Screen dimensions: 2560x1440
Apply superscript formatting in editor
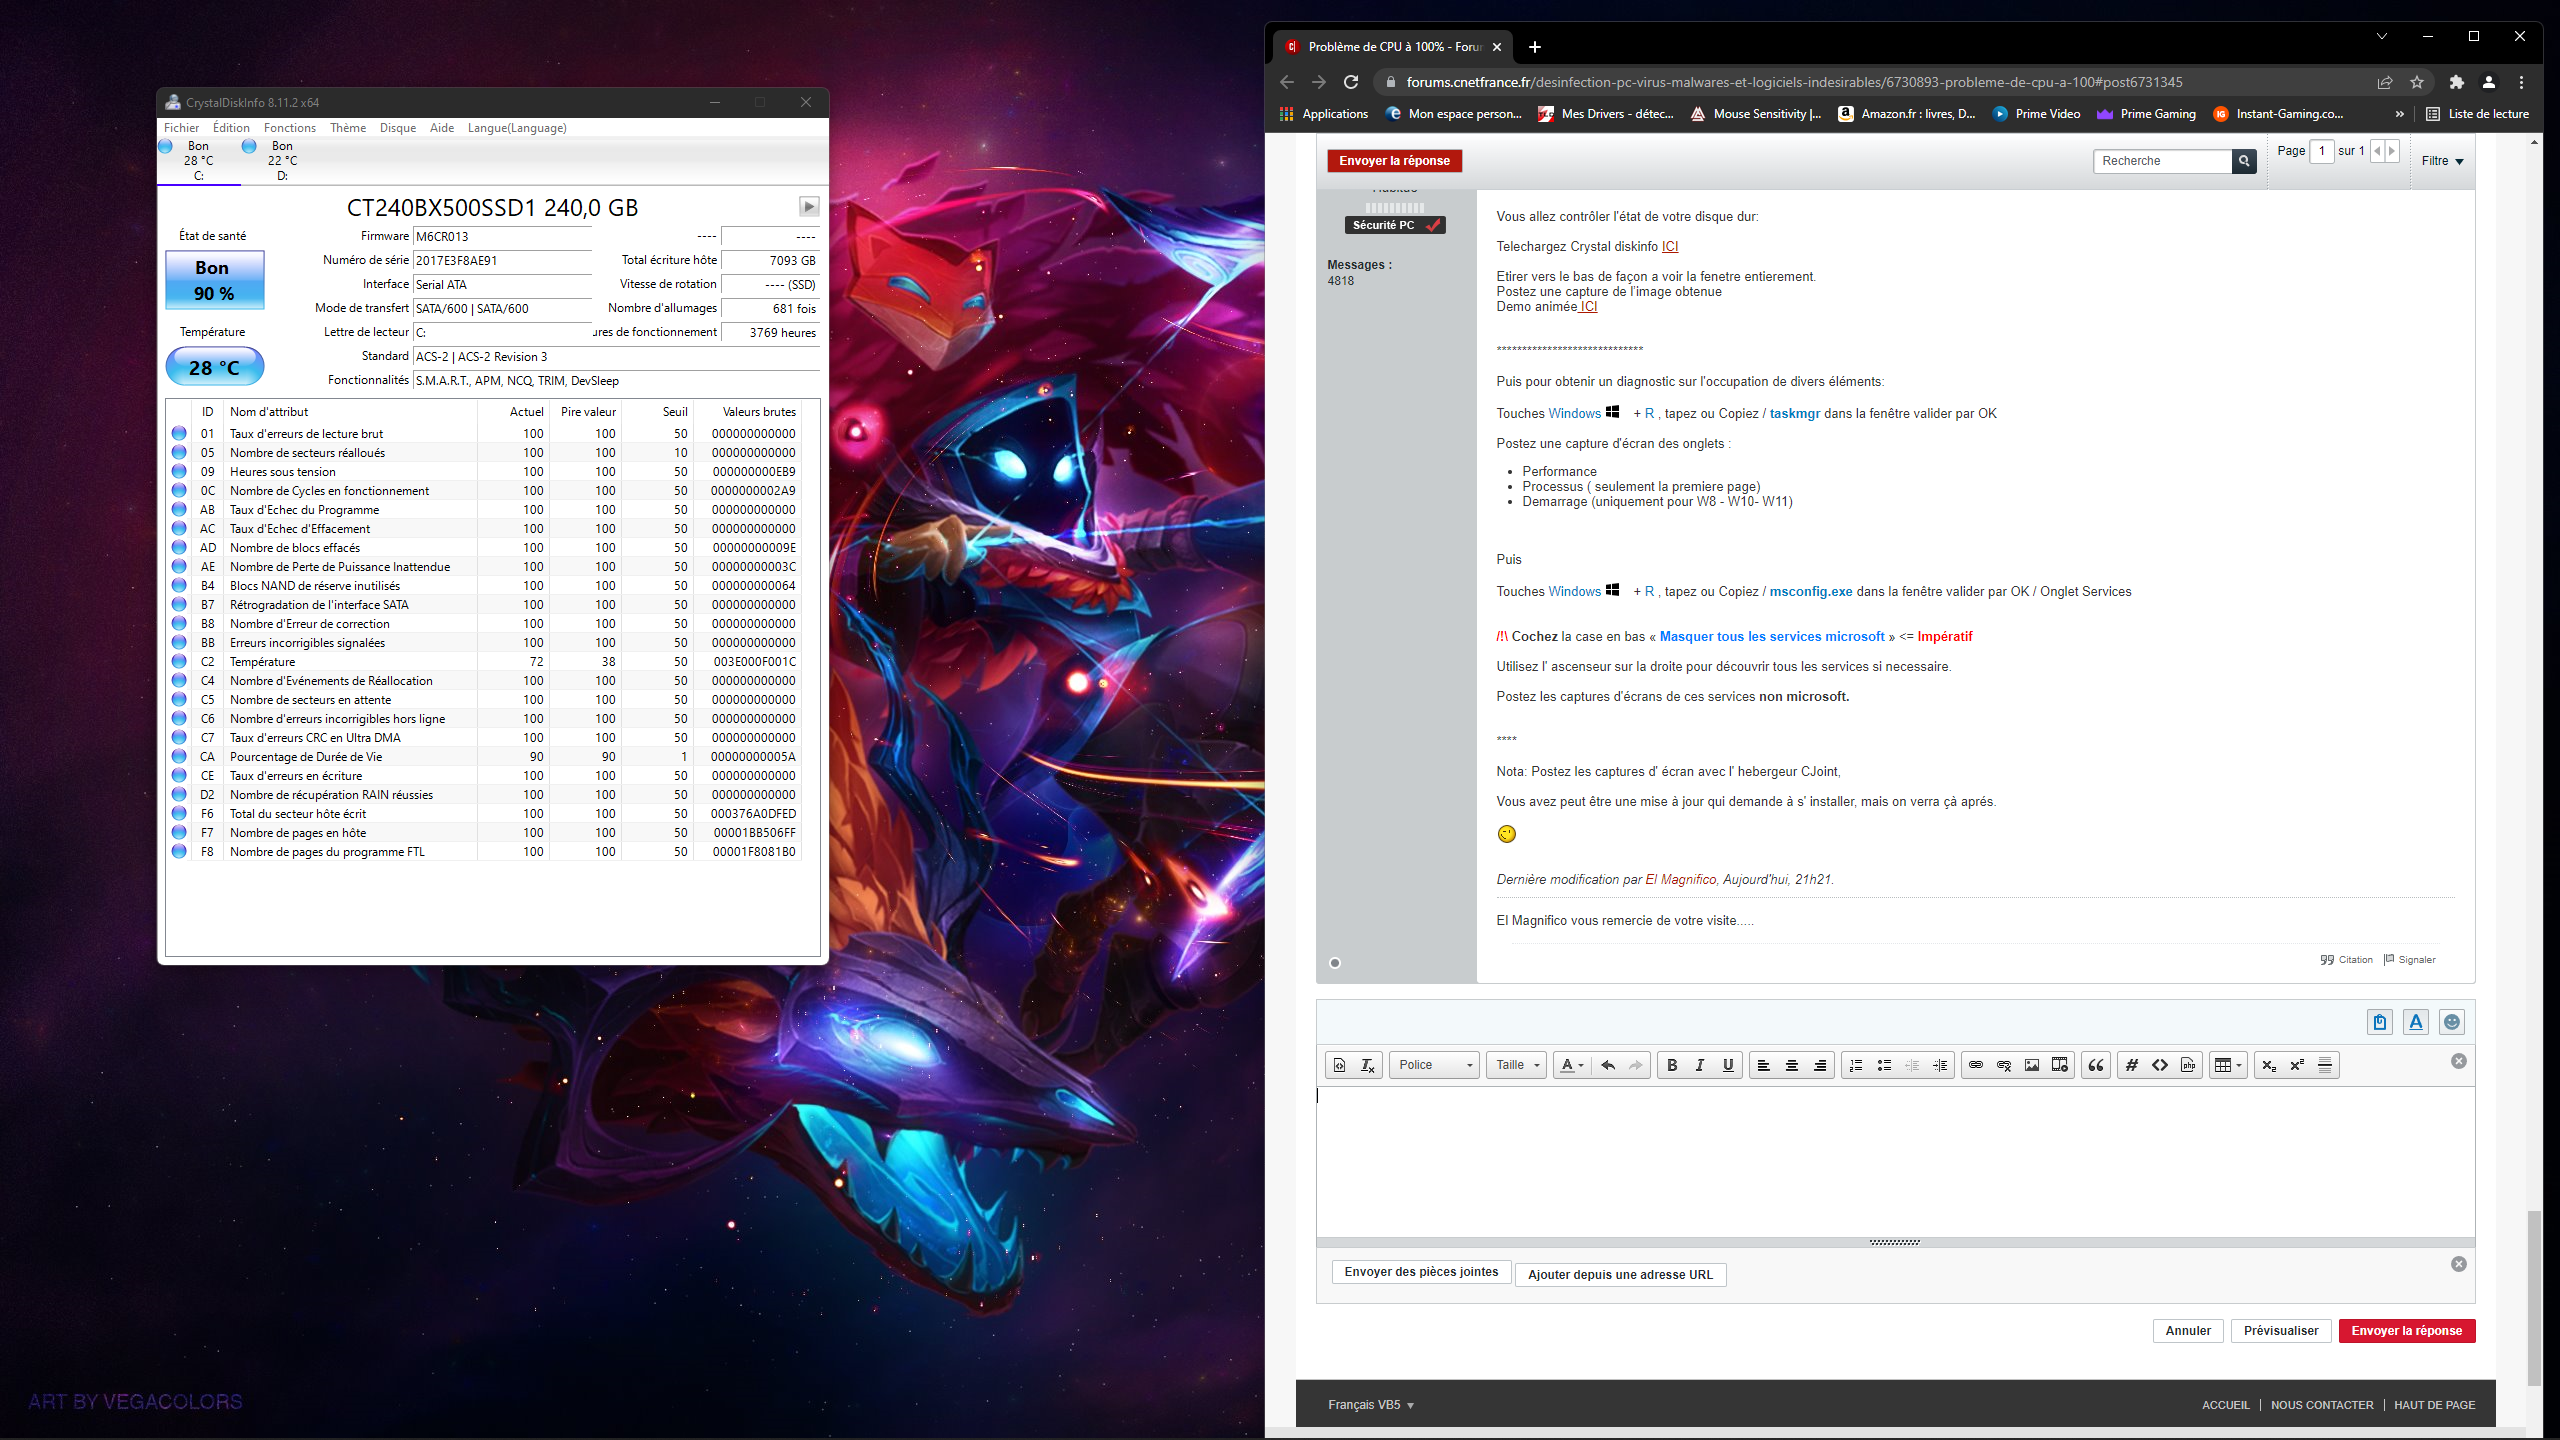coord(2297,1065)
